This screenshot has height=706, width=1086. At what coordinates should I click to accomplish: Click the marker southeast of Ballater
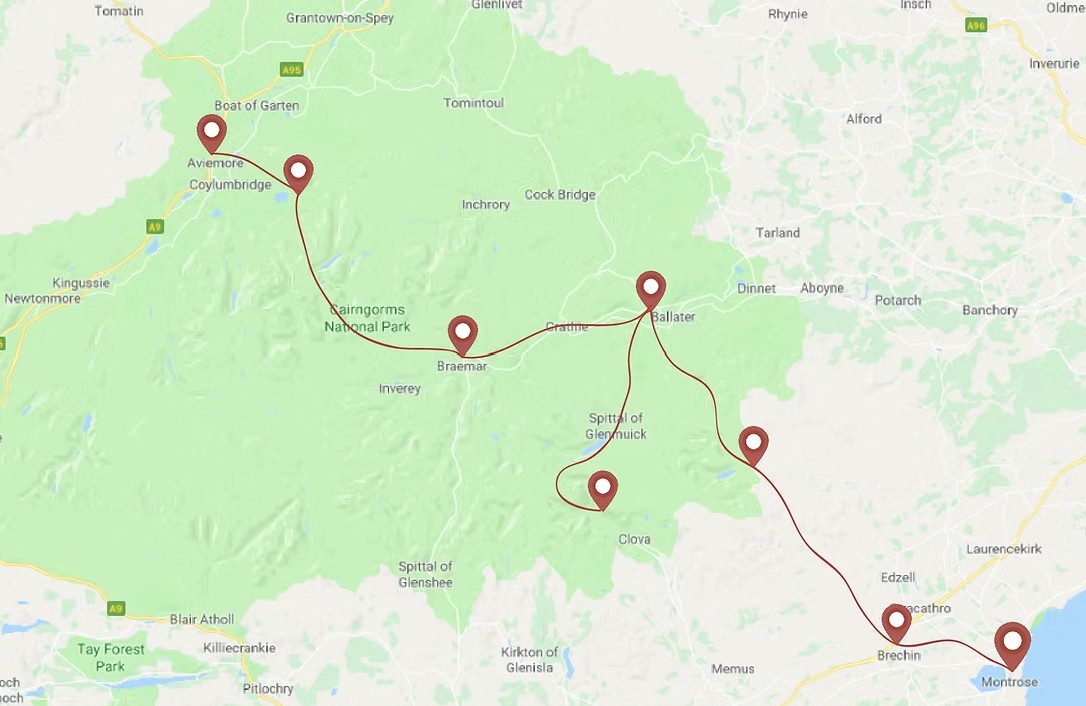click(754, 446)
